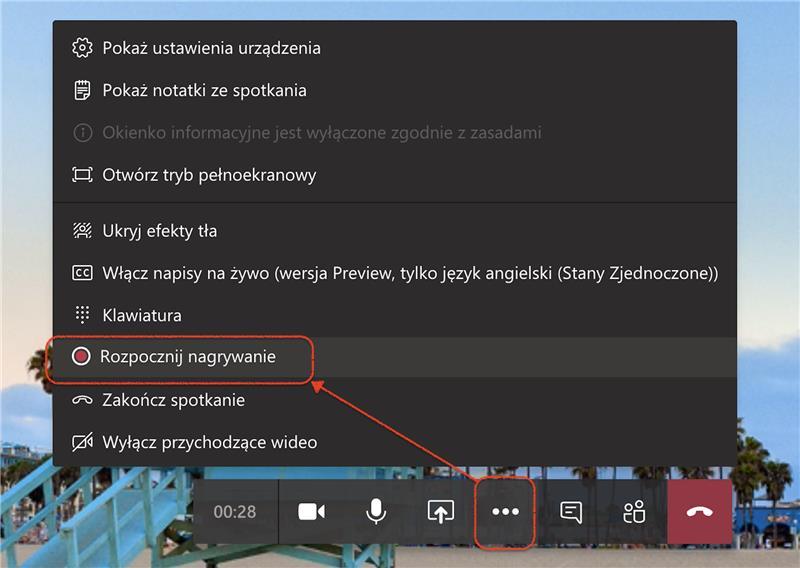Choose 'Rozpocznij nagrywanie' from the menu
The width and height of the screenshot is (800, 568).
pos(188,357)
